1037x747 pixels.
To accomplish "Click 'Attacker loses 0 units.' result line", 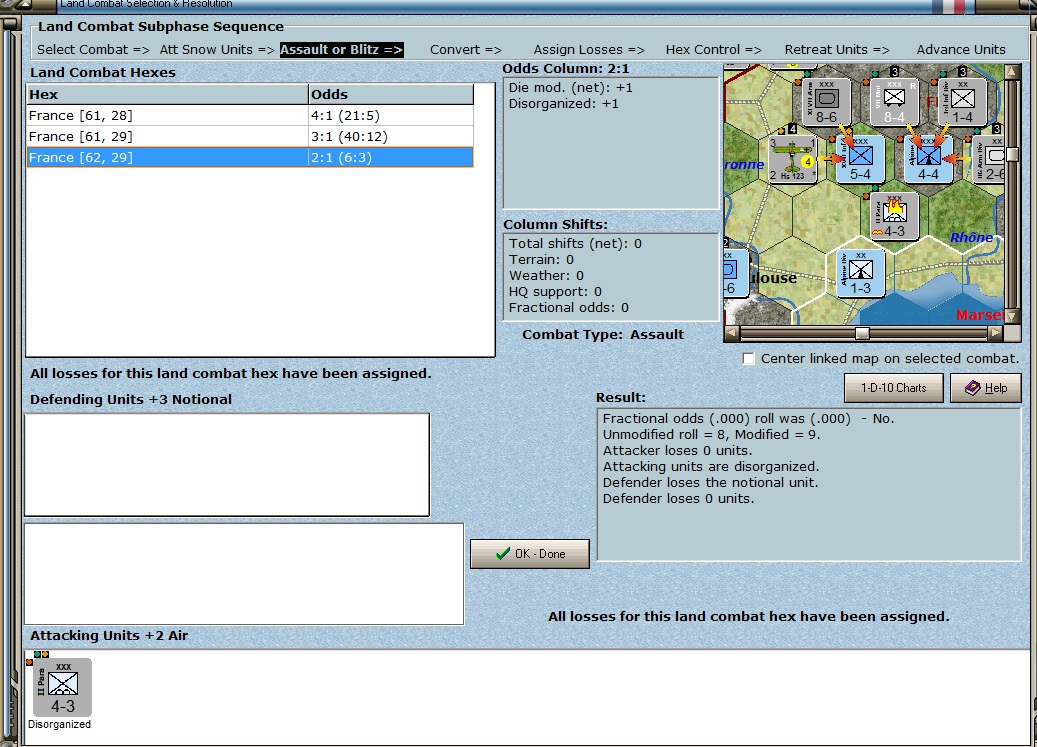I will [x=677, y=451].
